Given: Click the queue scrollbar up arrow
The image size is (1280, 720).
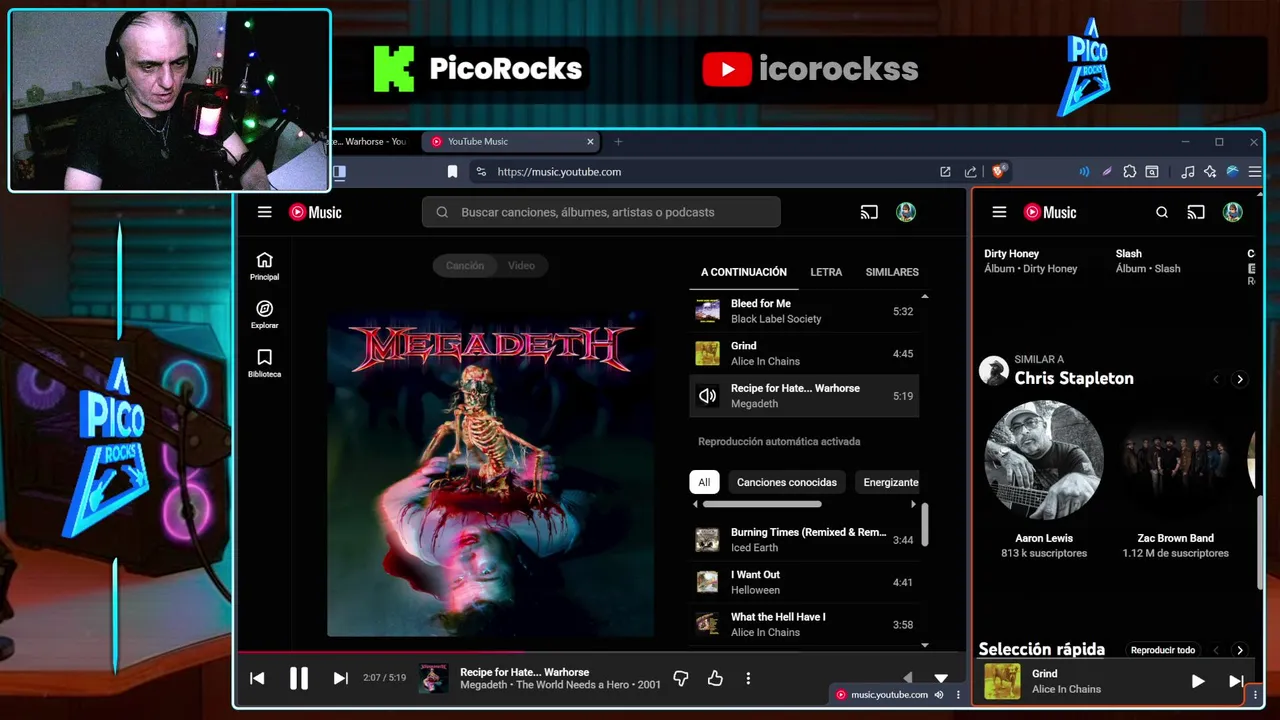Looking at the screenshot, I should [x=924, y=297].
